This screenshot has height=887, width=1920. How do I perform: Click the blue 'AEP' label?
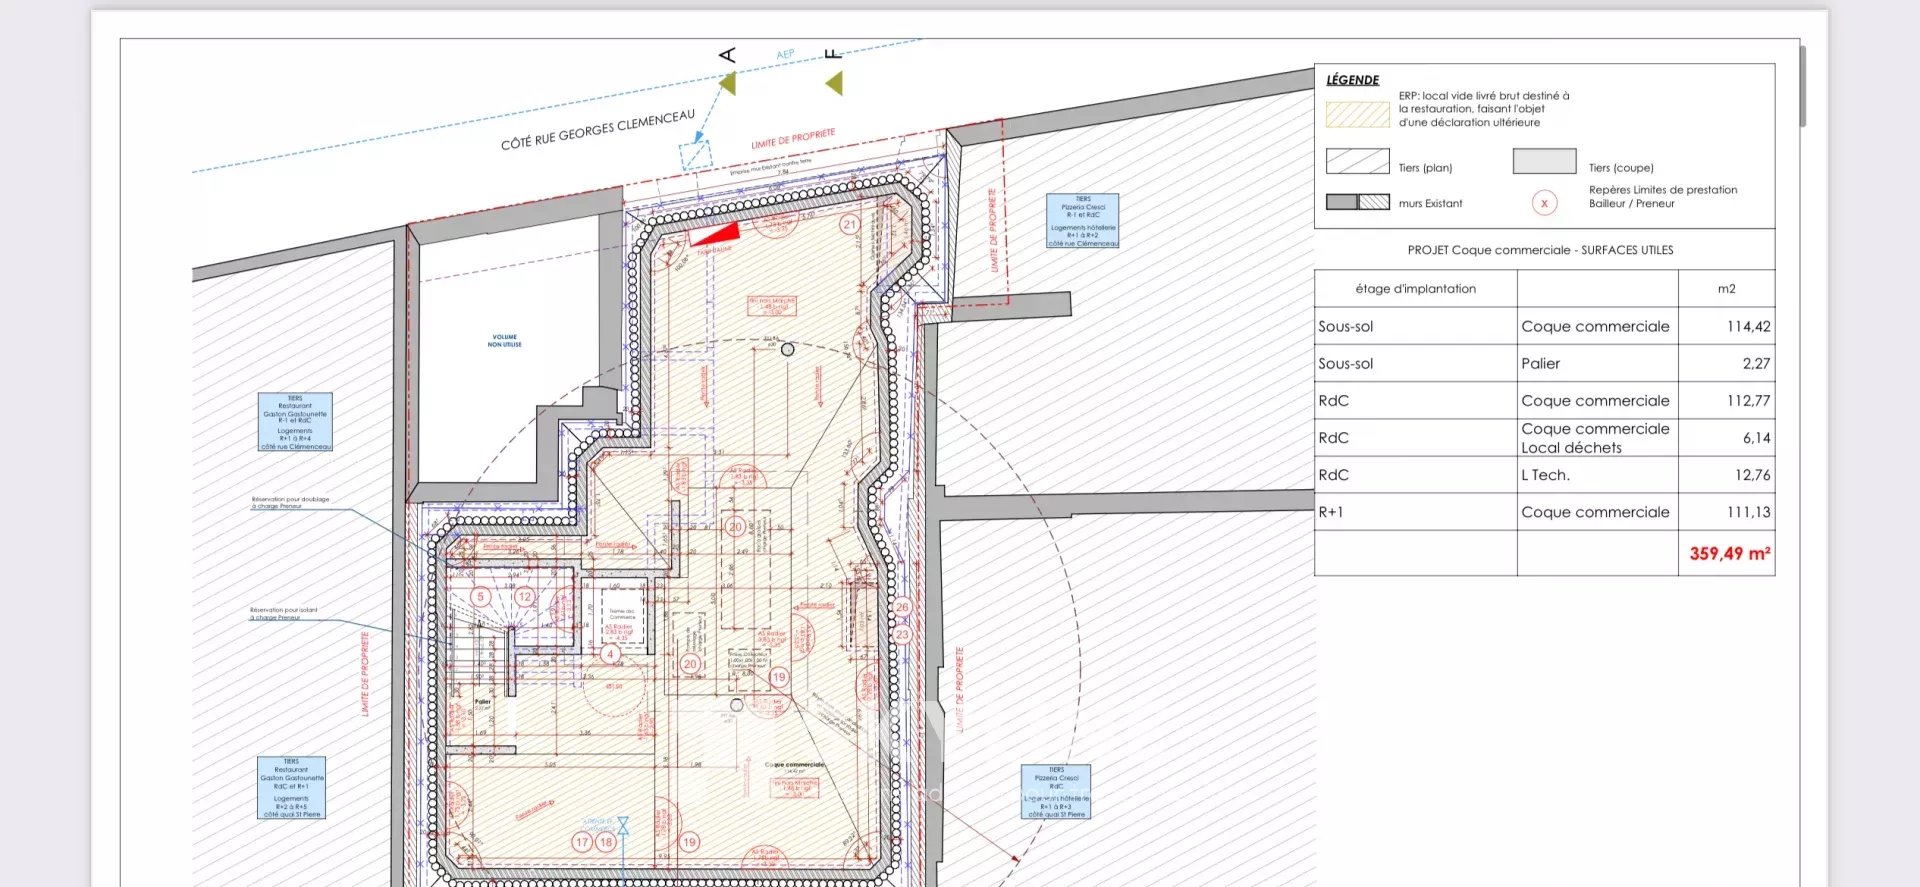[x=785, y=55]
